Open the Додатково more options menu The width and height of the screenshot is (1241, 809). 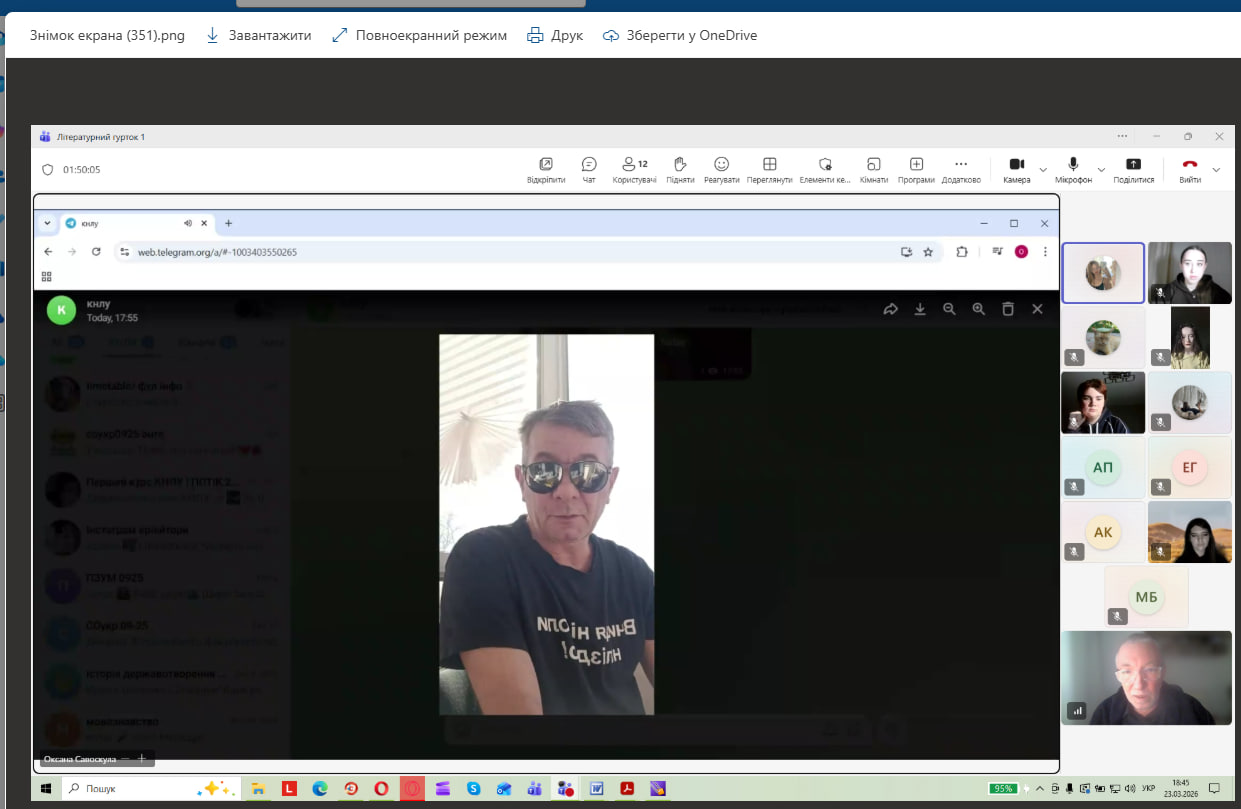(x=961, y=165)
